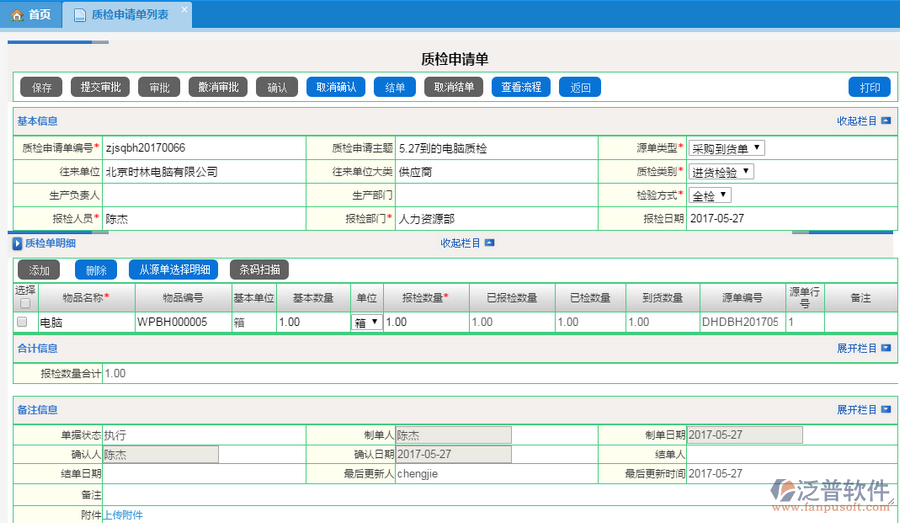Check the select-all checkbox in table header
Image resolution: width=900 pixels, height=523 pixels.
[25, 303]
